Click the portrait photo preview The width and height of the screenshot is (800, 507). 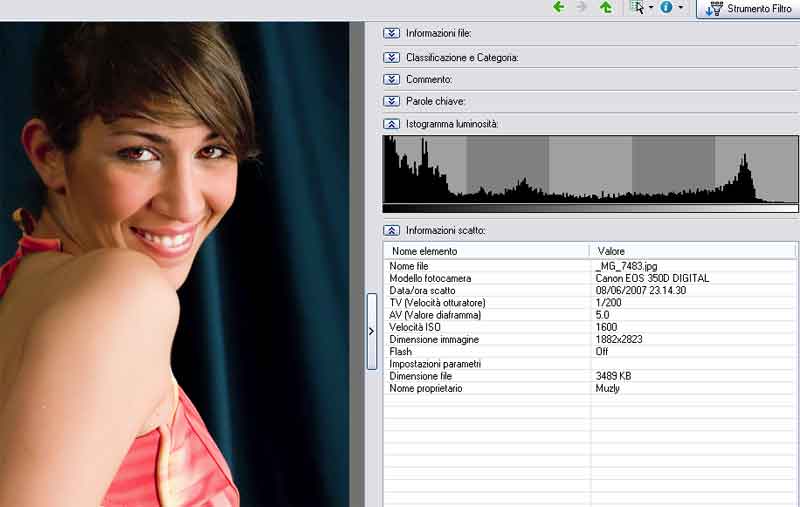(175, 260)
